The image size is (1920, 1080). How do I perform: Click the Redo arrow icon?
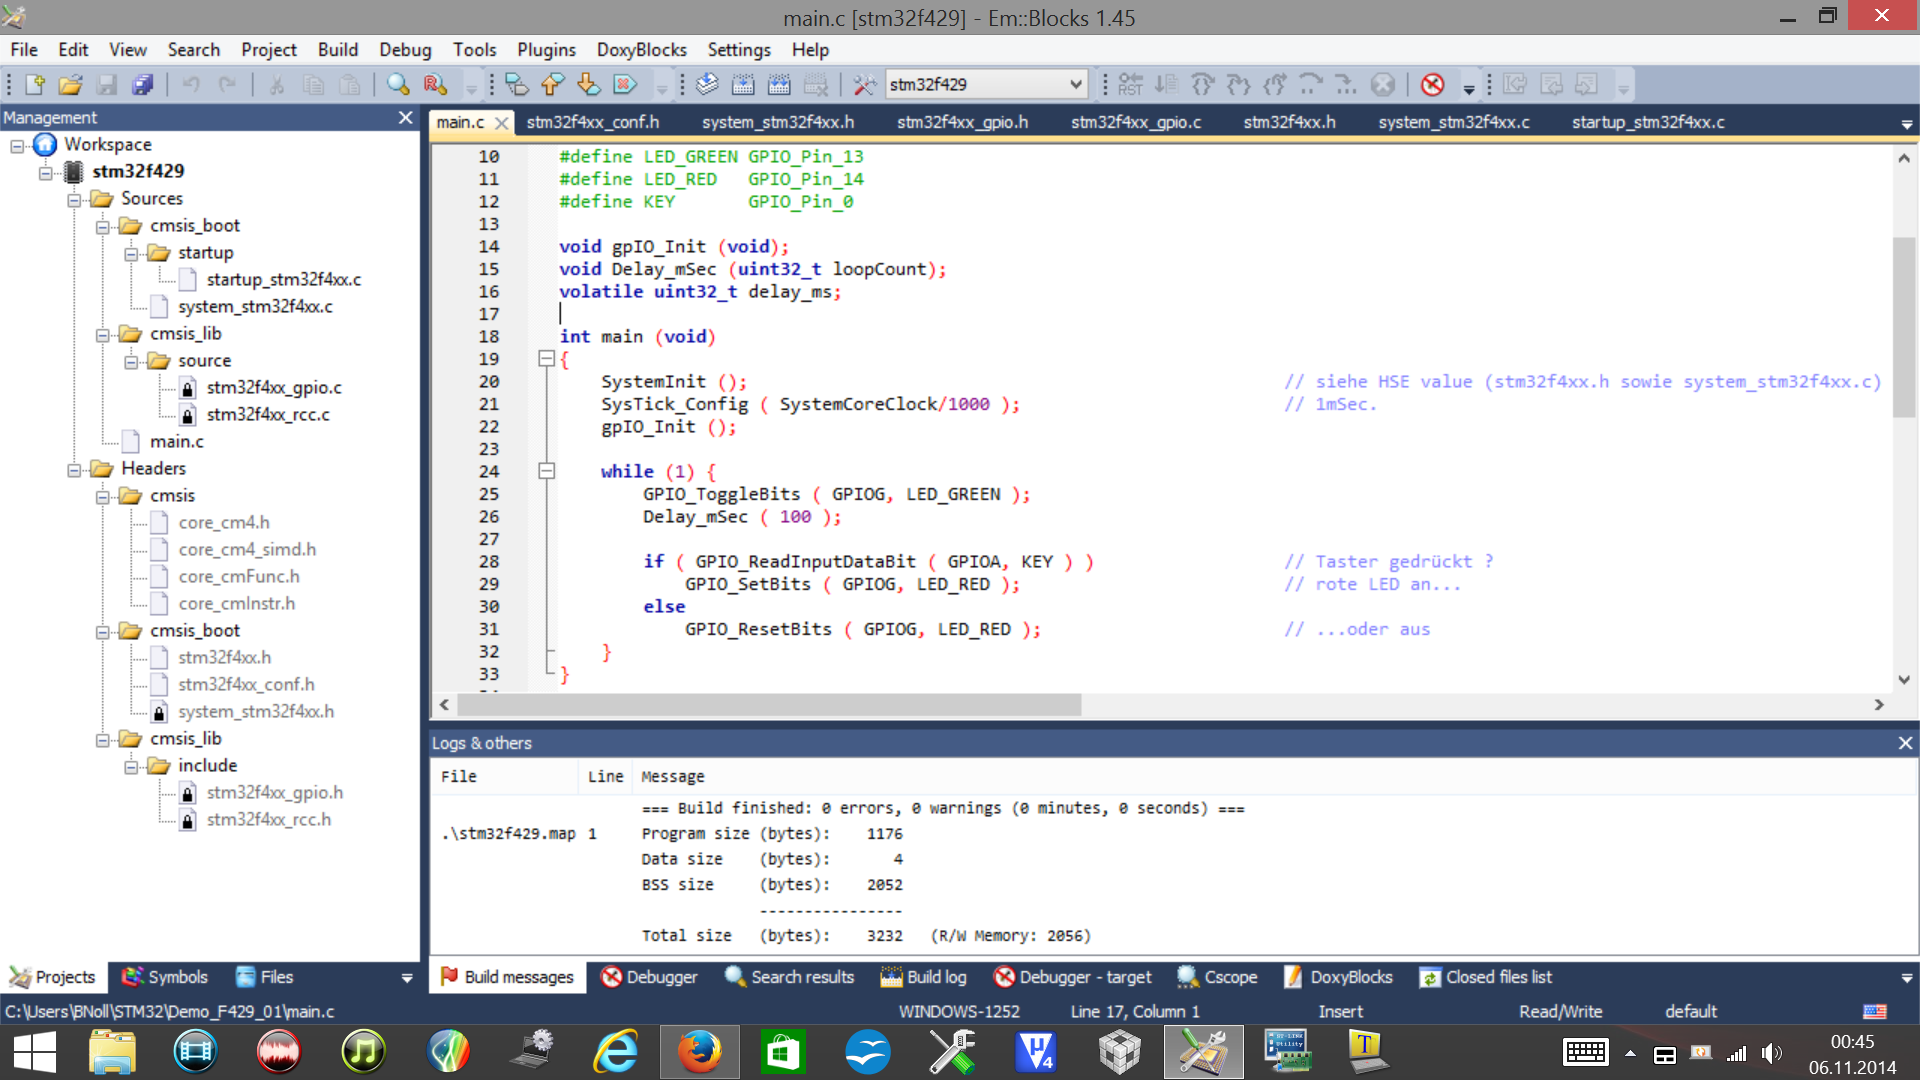[227, 85]
